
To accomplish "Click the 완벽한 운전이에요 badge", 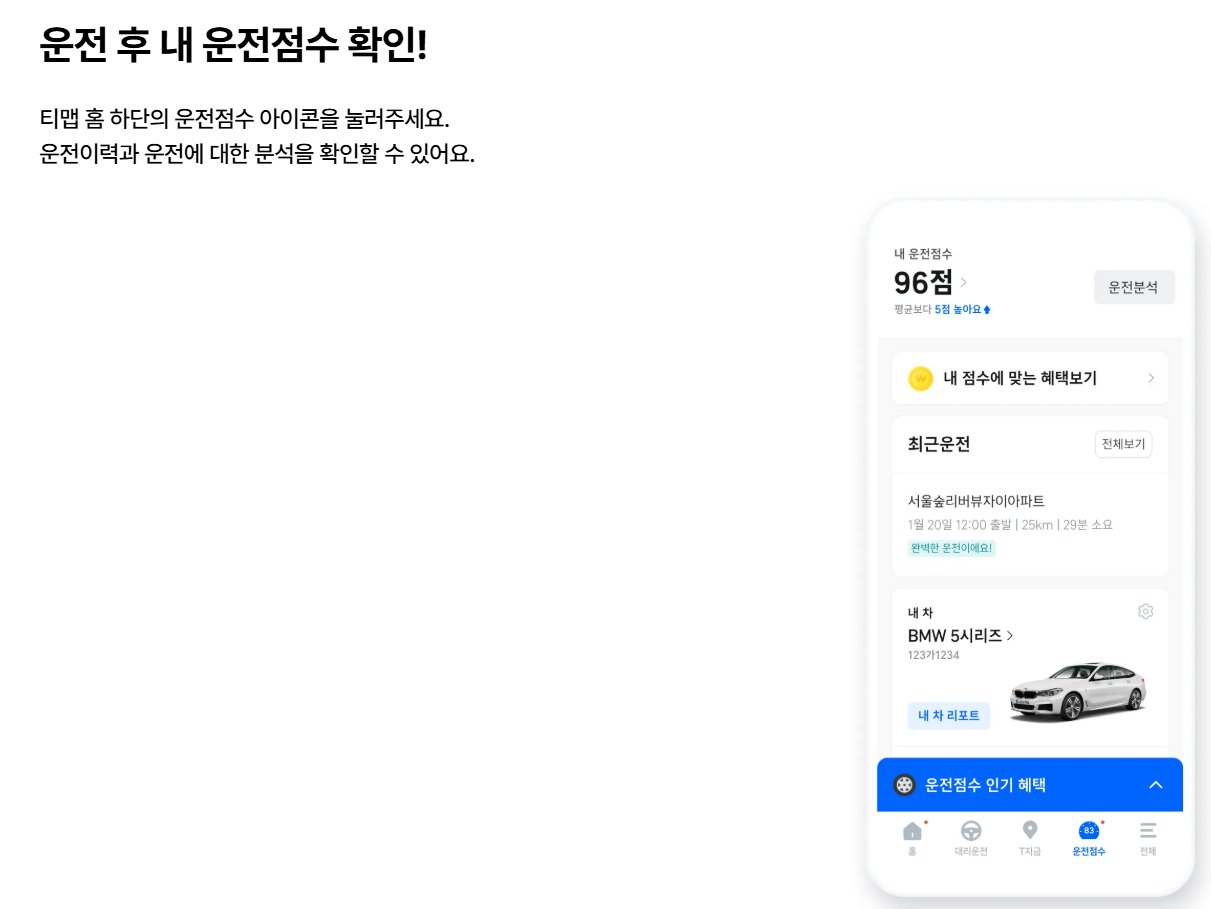I will (x=949, y=548).
